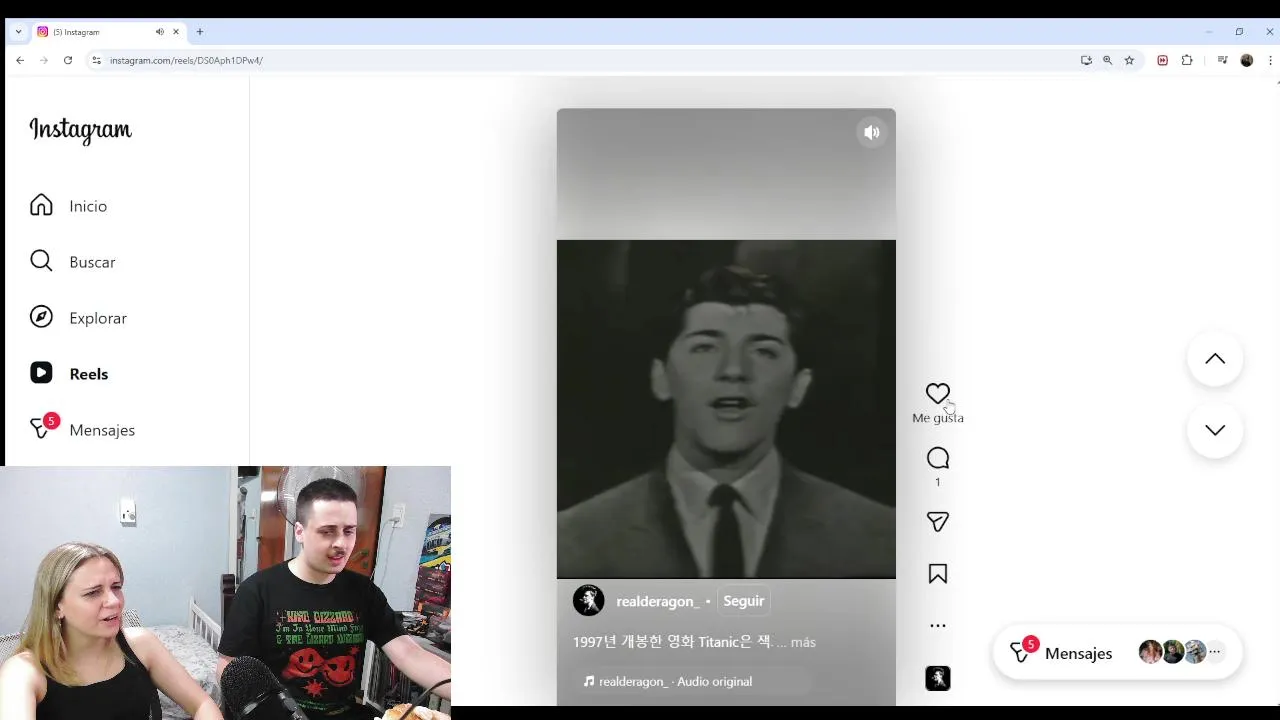The height and width of the screenshot is (720, 1280).
Task: Reload the page
Action: coord(68,60)
